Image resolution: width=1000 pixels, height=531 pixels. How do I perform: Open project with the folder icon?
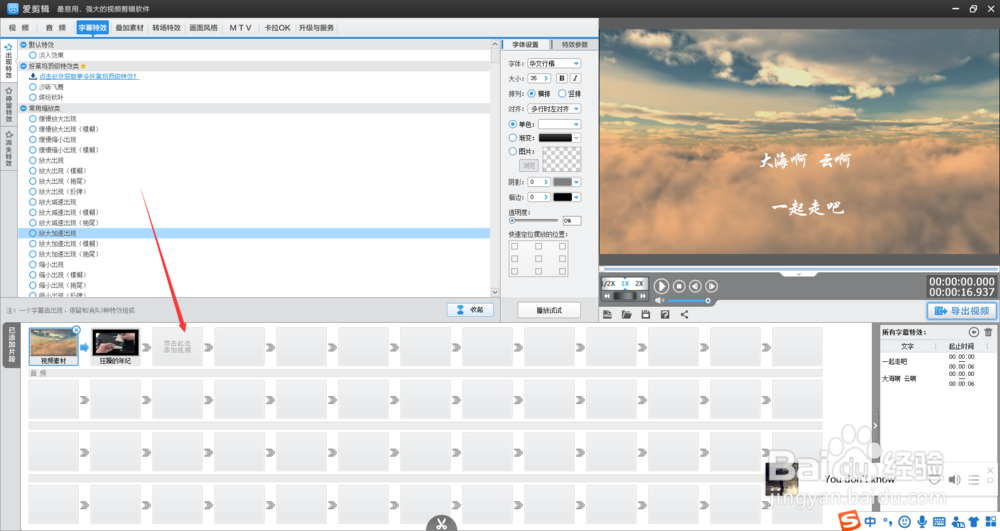pos(626,314)
